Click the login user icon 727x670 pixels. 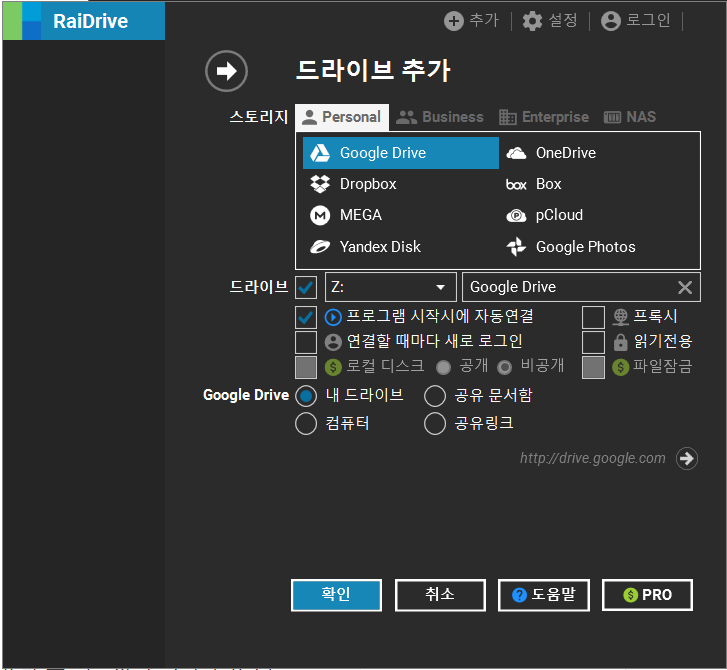pyautogui.click(x=611, y=21)
